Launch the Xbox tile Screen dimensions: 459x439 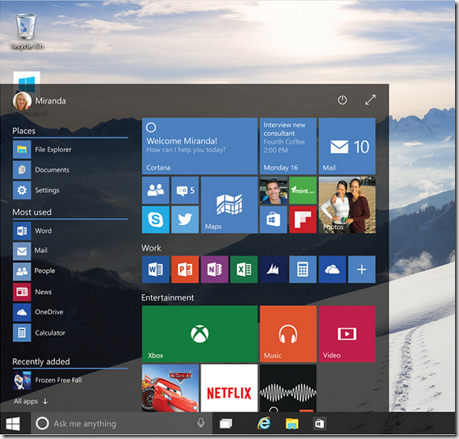pos(200,334)
